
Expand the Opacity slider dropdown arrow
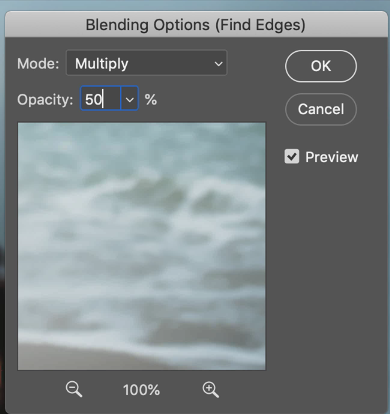130,99
